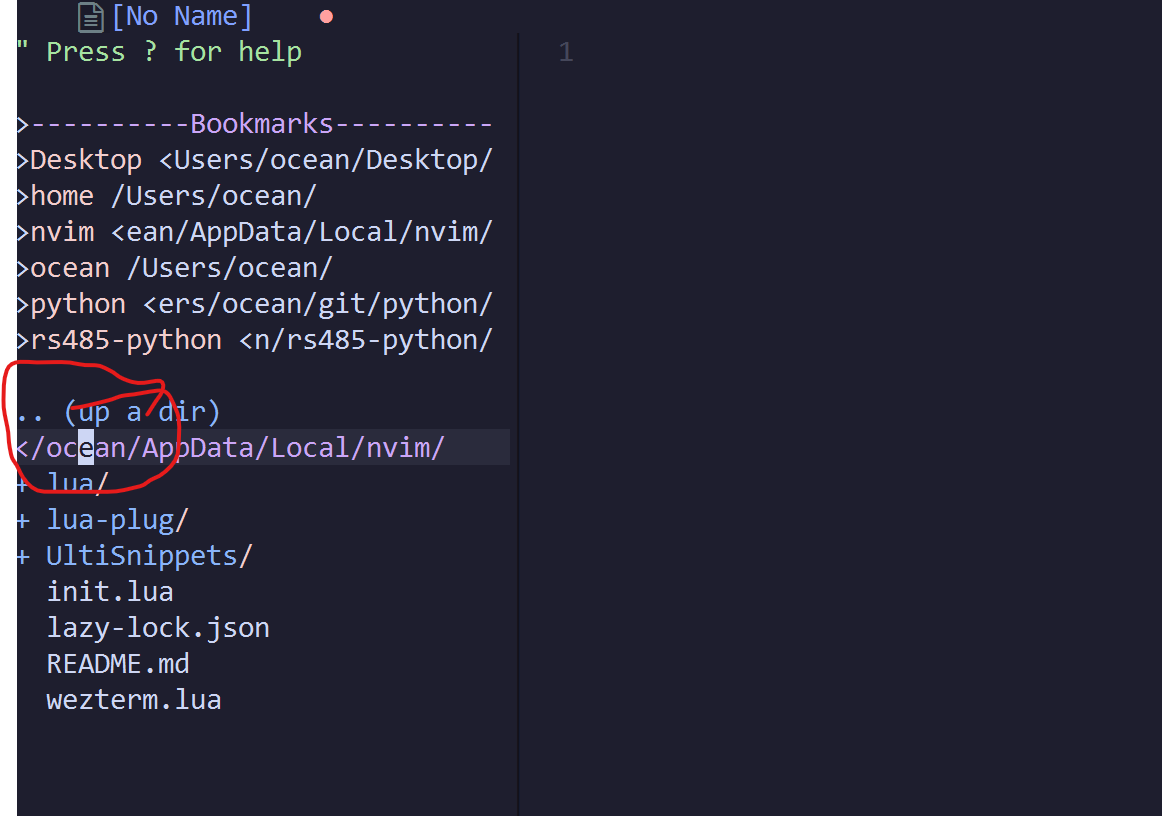
Task: Click the 'Press ? for help' line
Action: point(159,52)
